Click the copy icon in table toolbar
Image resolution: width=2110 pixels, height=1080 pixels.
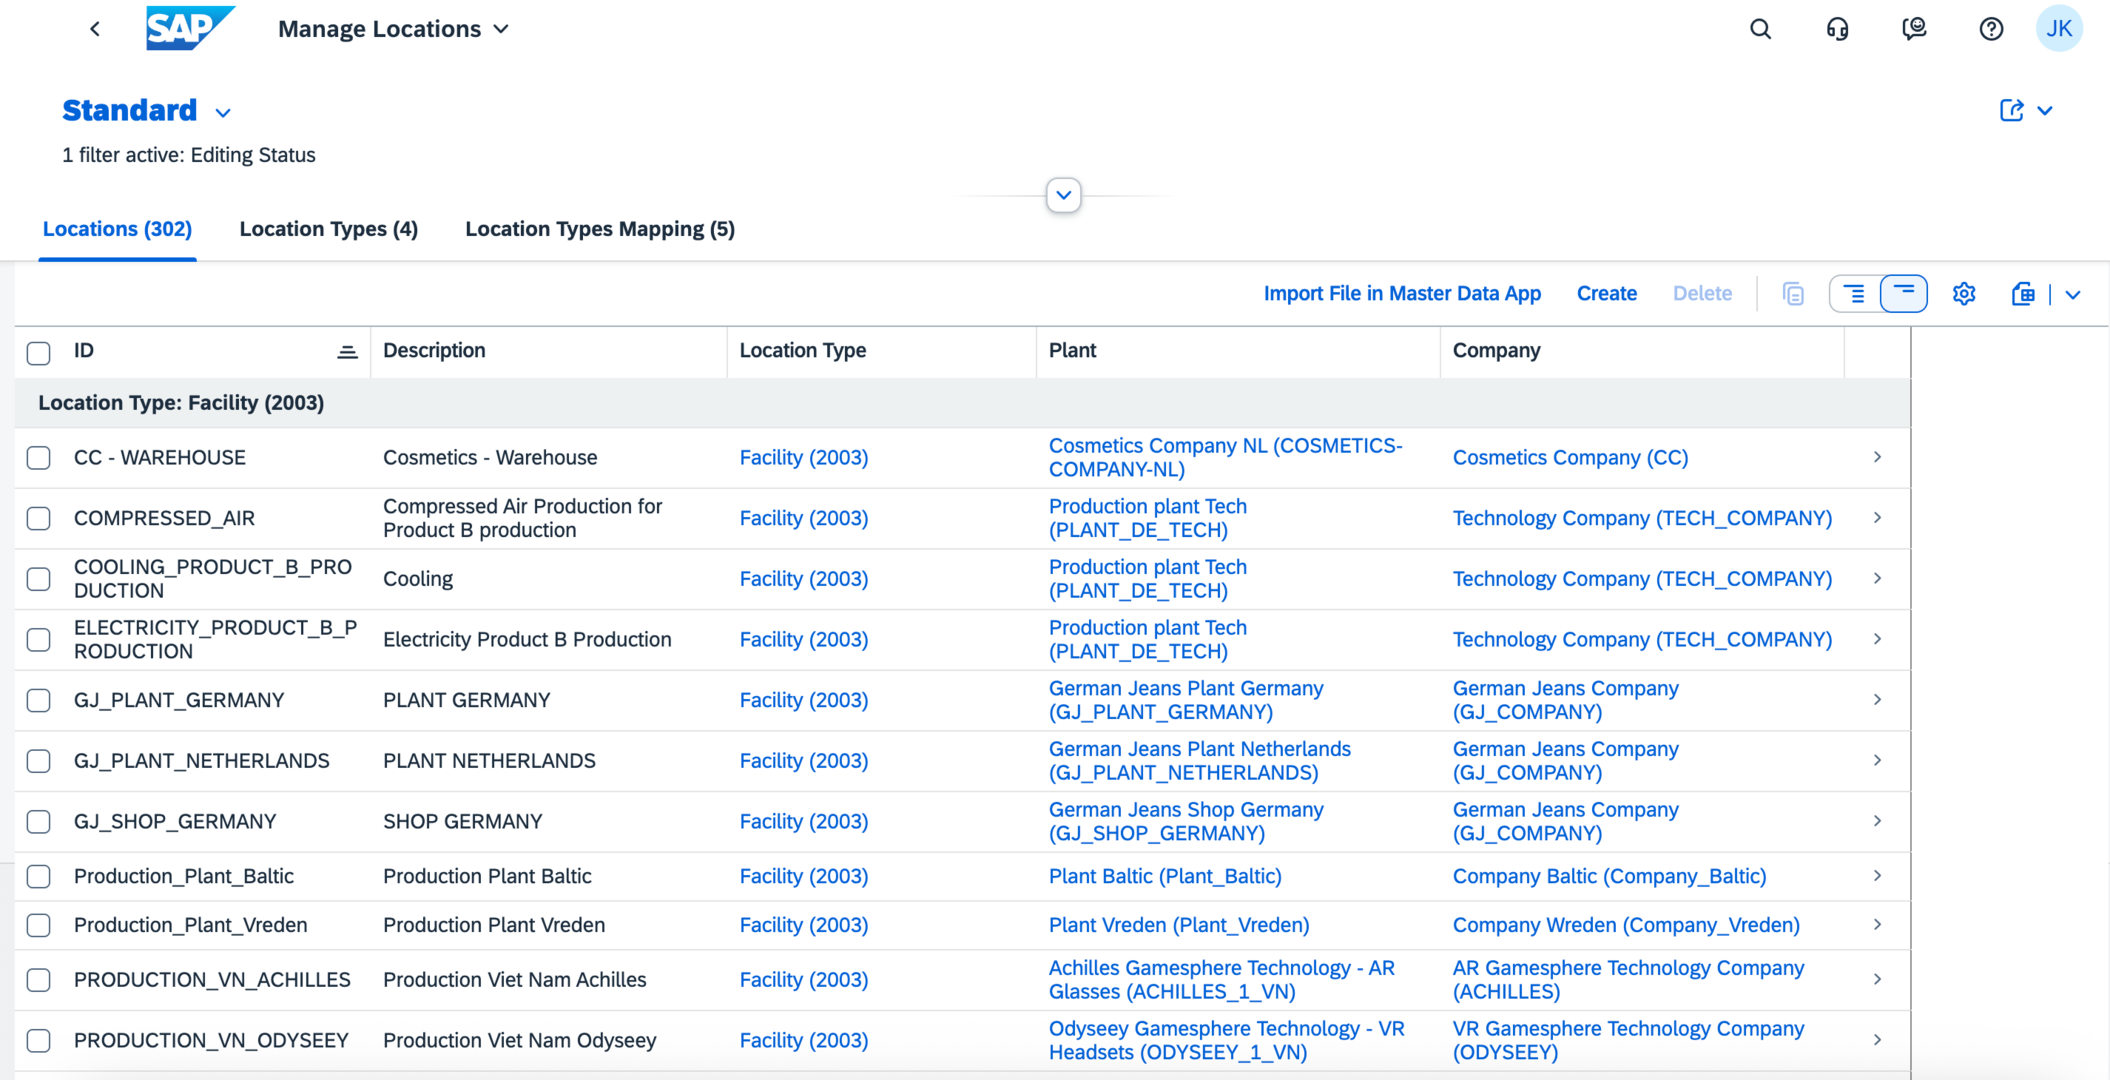1793,294
